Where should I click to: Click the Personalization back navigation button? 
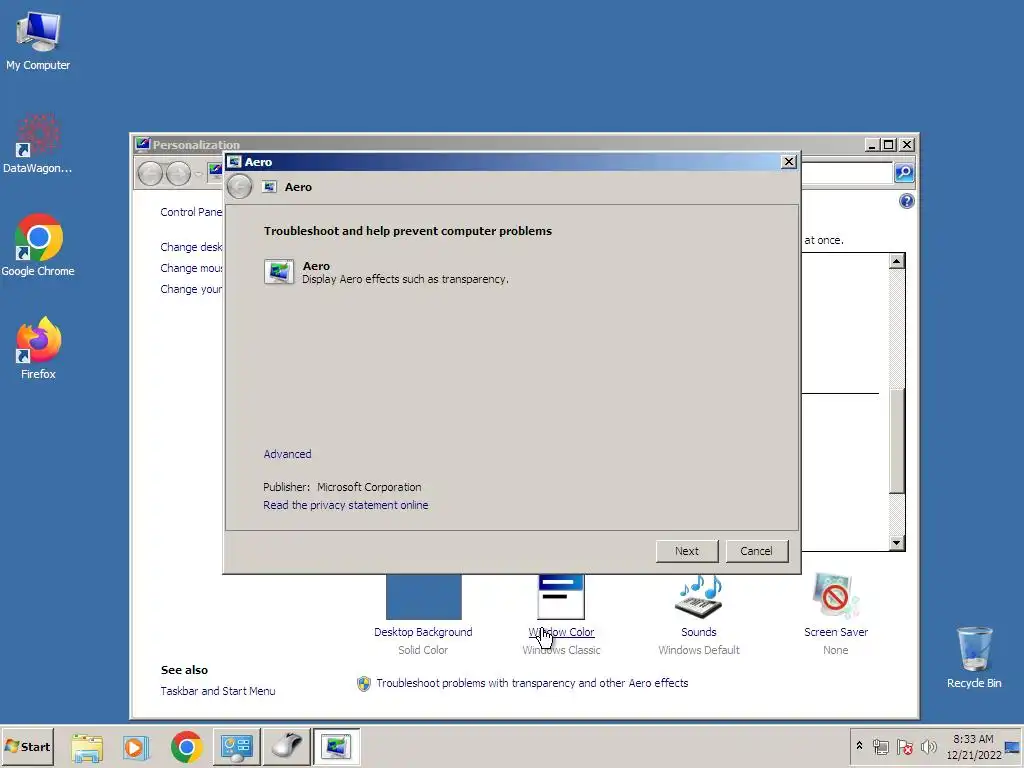click(150, 174)
